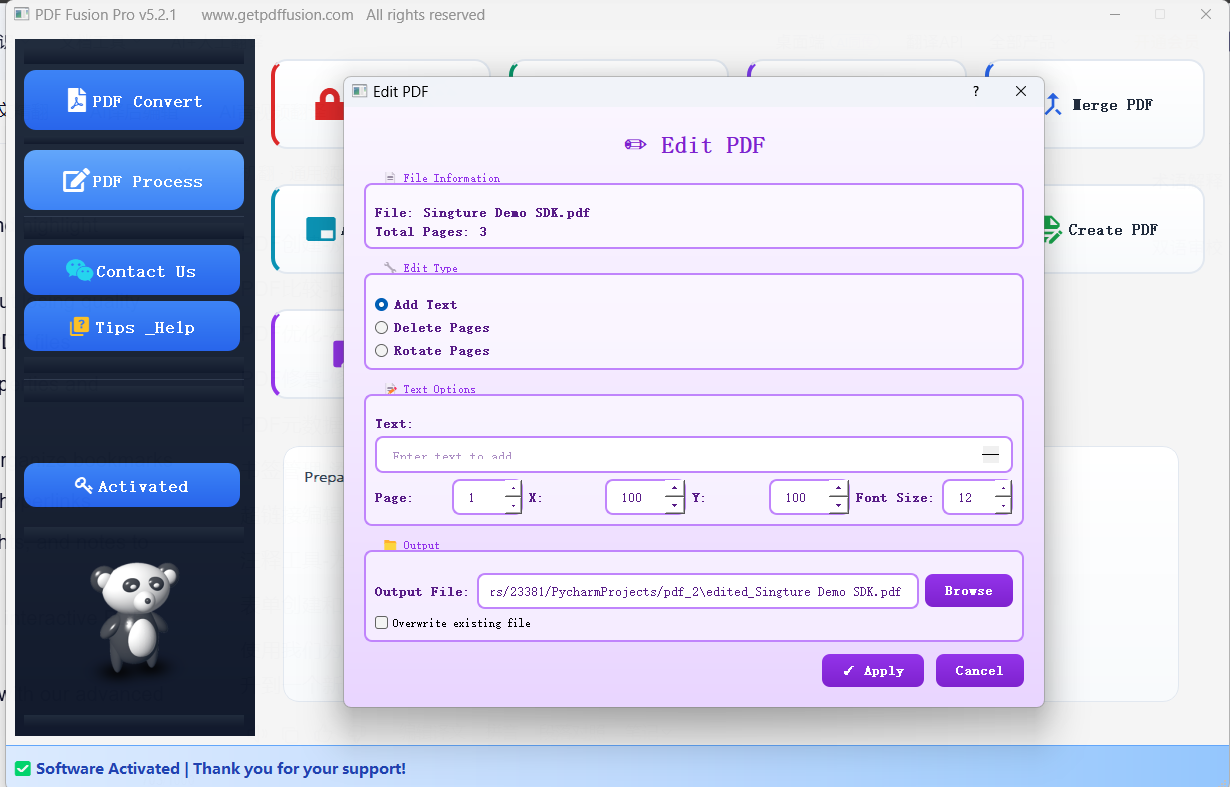Increase the Font Size value
The height and width of the screenshot is (787, 1230).
tap(1001, 491)
